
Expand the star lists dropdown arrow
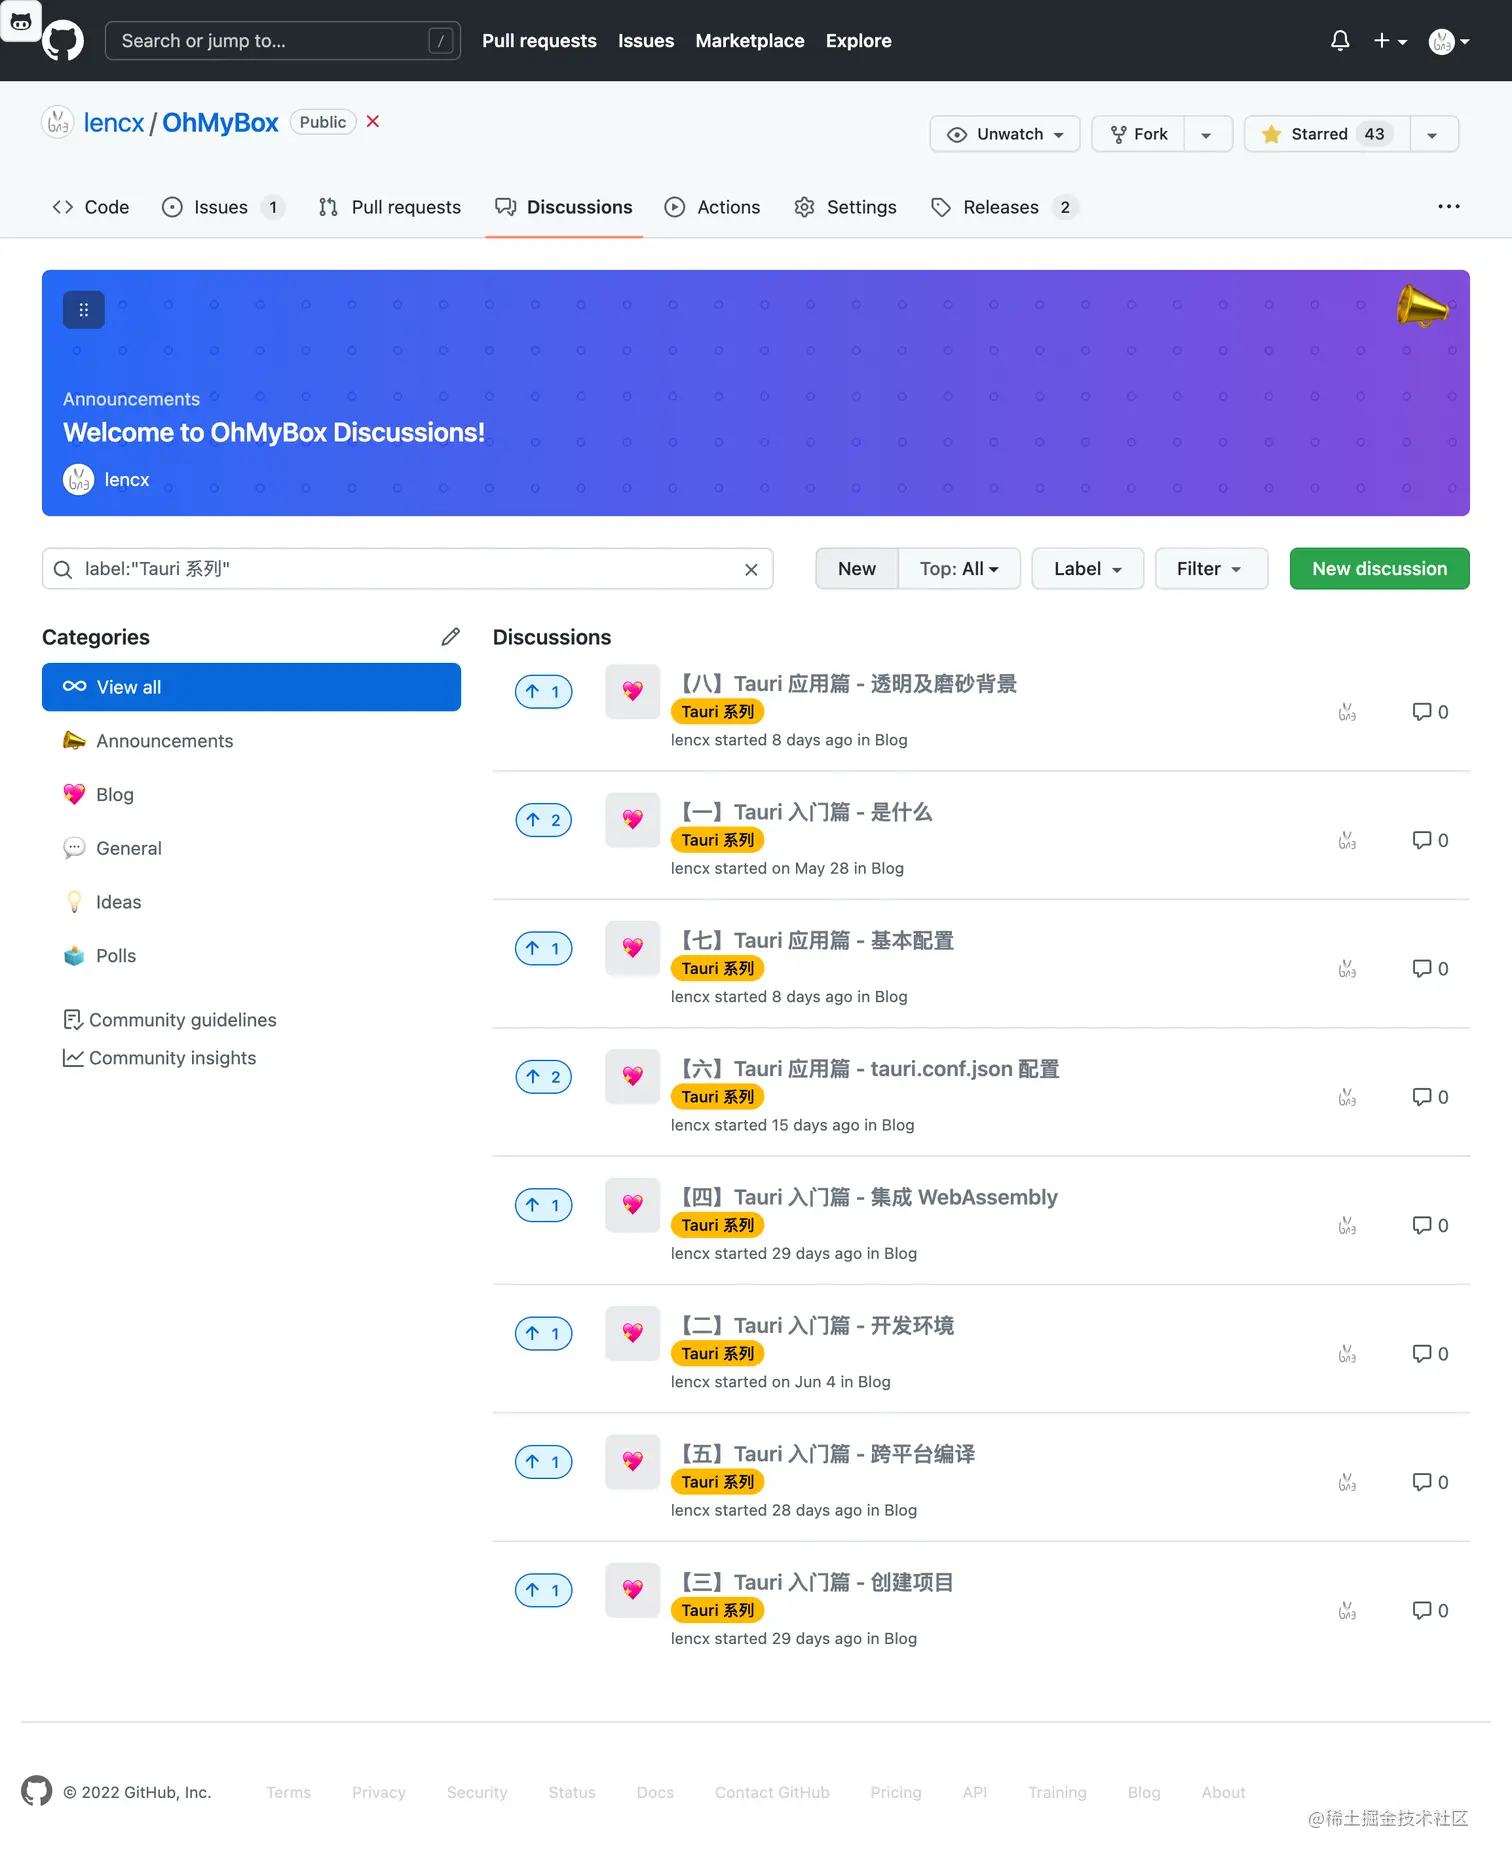[x=1434, y=134]
